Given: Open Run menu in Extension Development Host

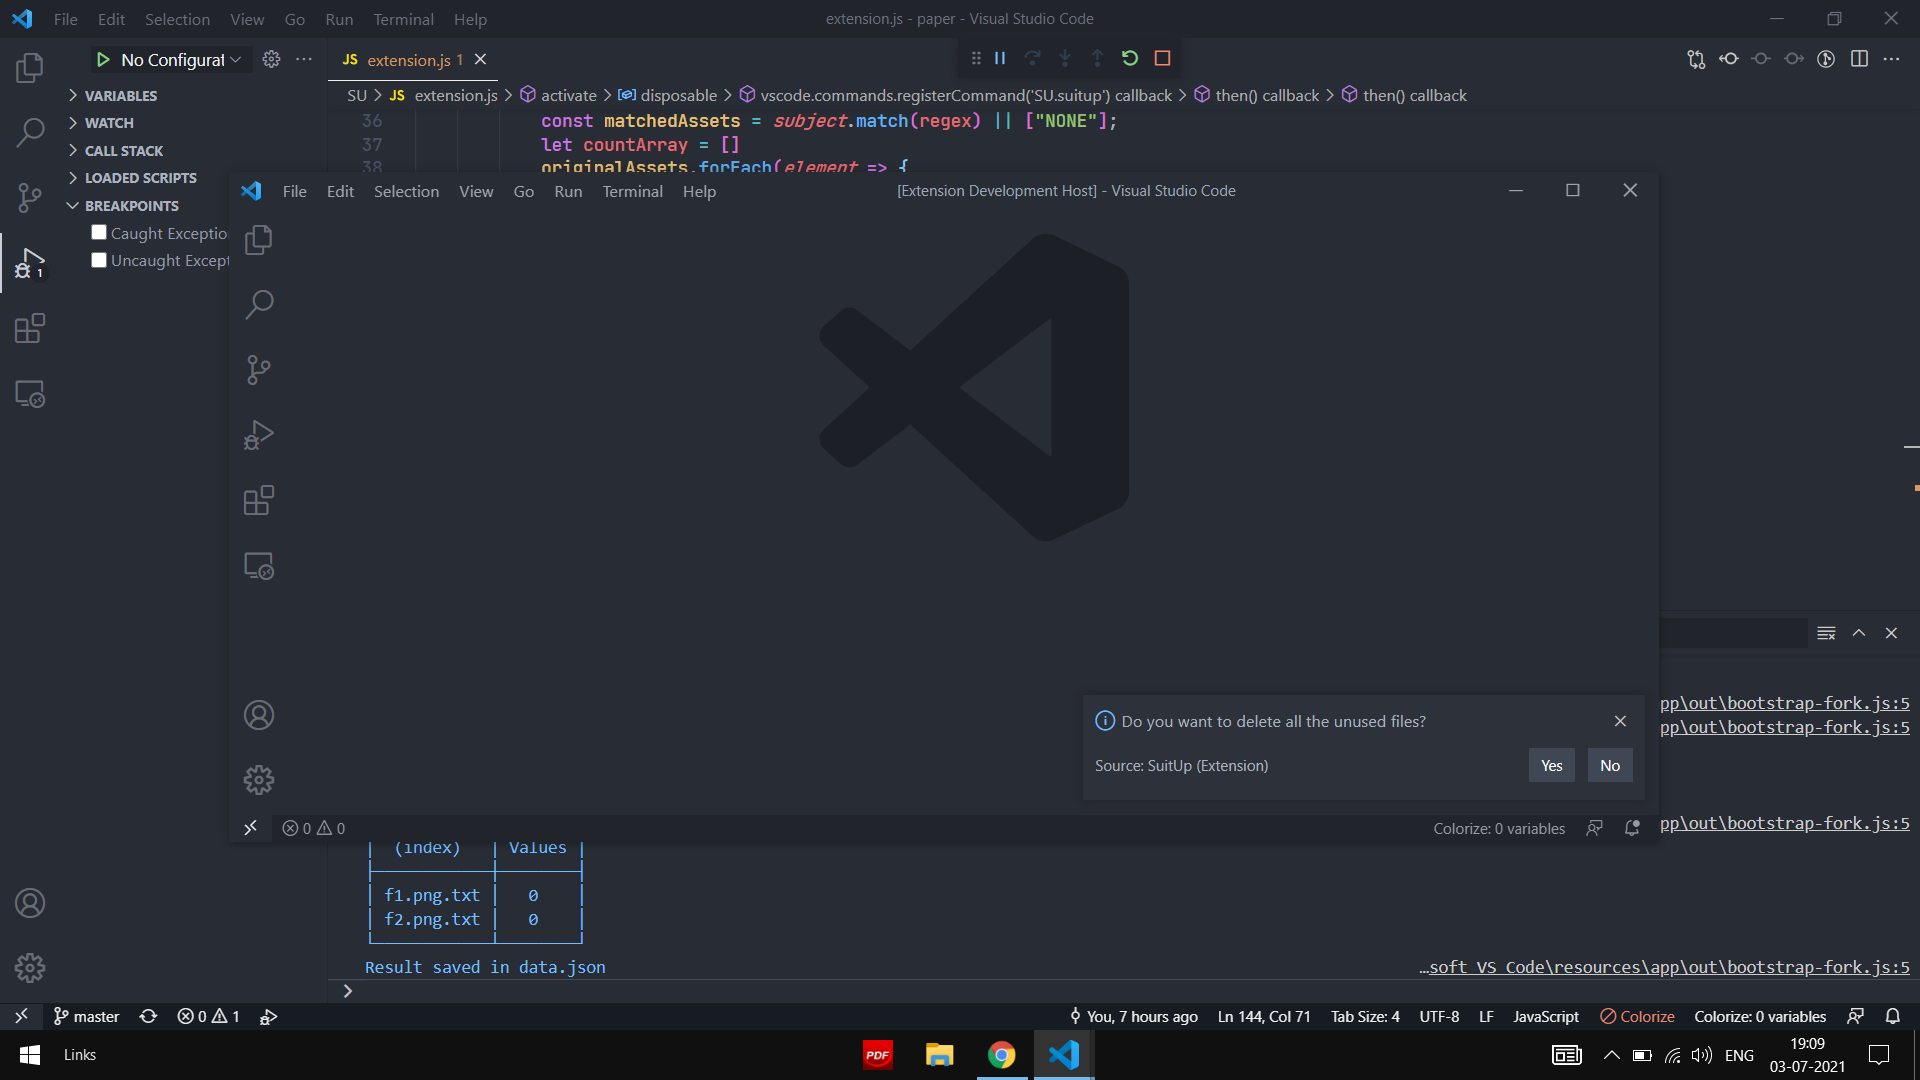Looking at the screenshot, I should 568,191.
